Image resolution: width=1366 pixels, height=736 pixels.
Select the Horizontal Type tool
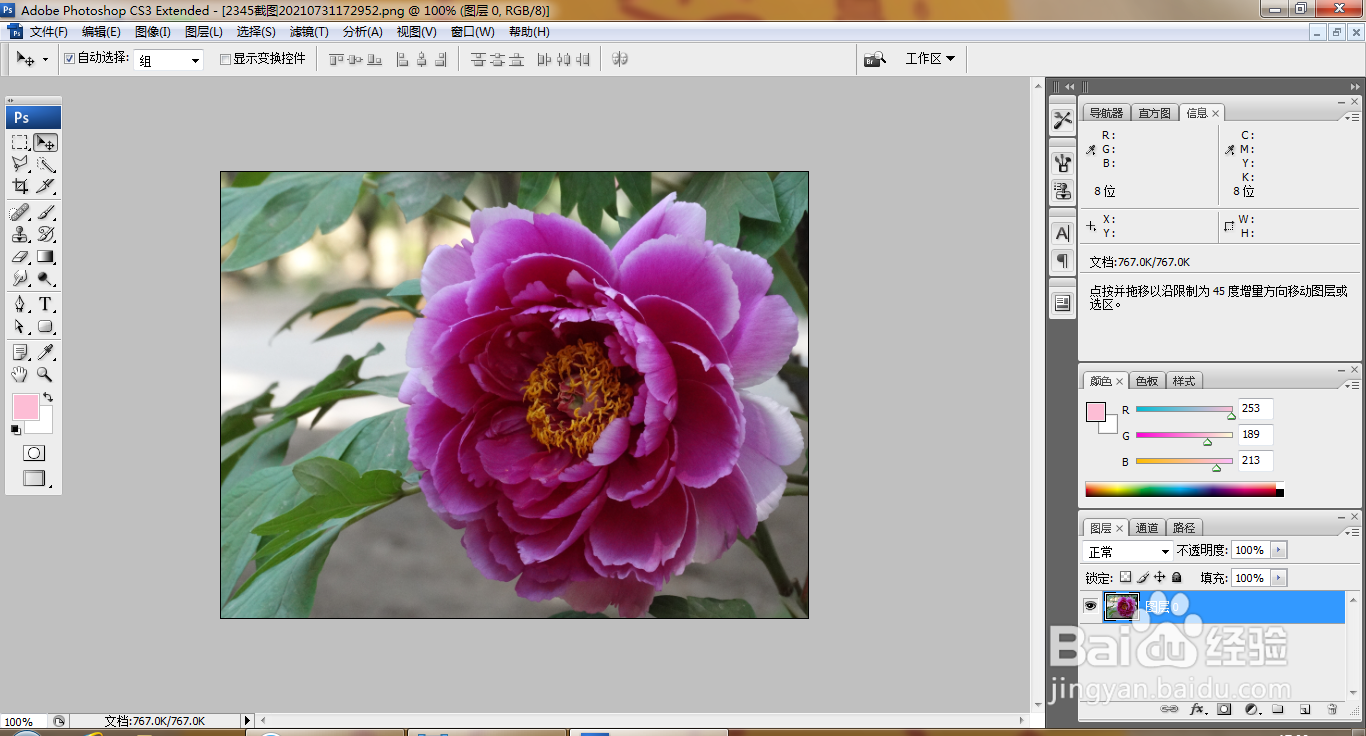pos(45,305)
